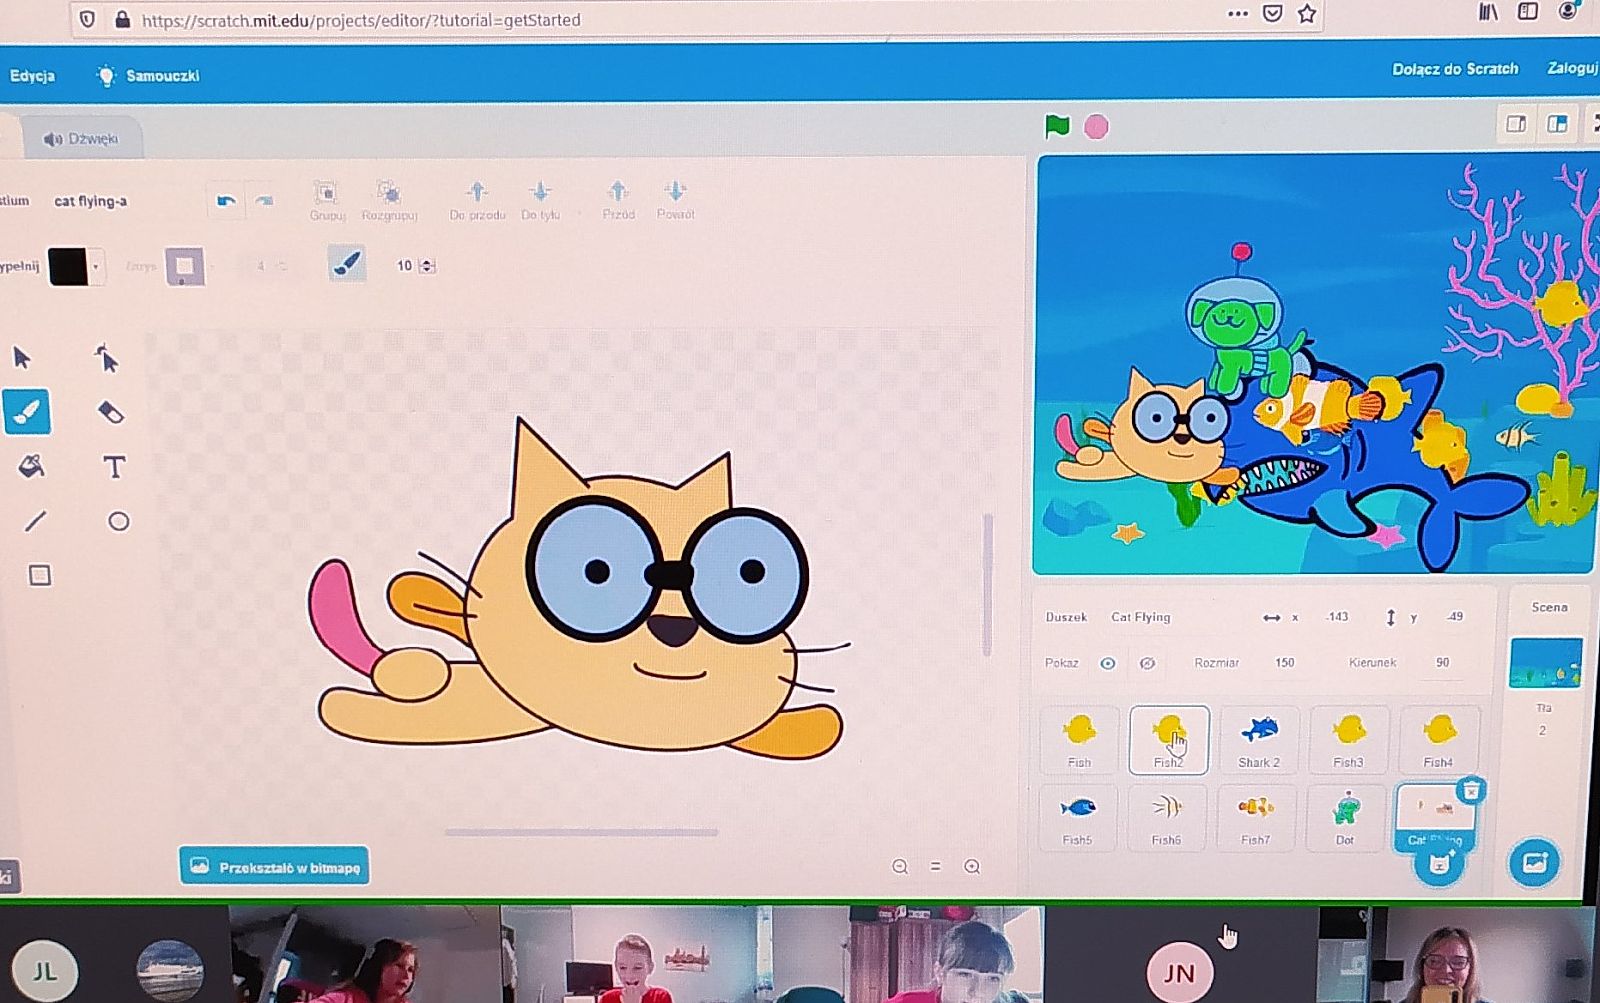Click the x position field -143
The image size is (1600, 1003).
[x=1337, y=617]
